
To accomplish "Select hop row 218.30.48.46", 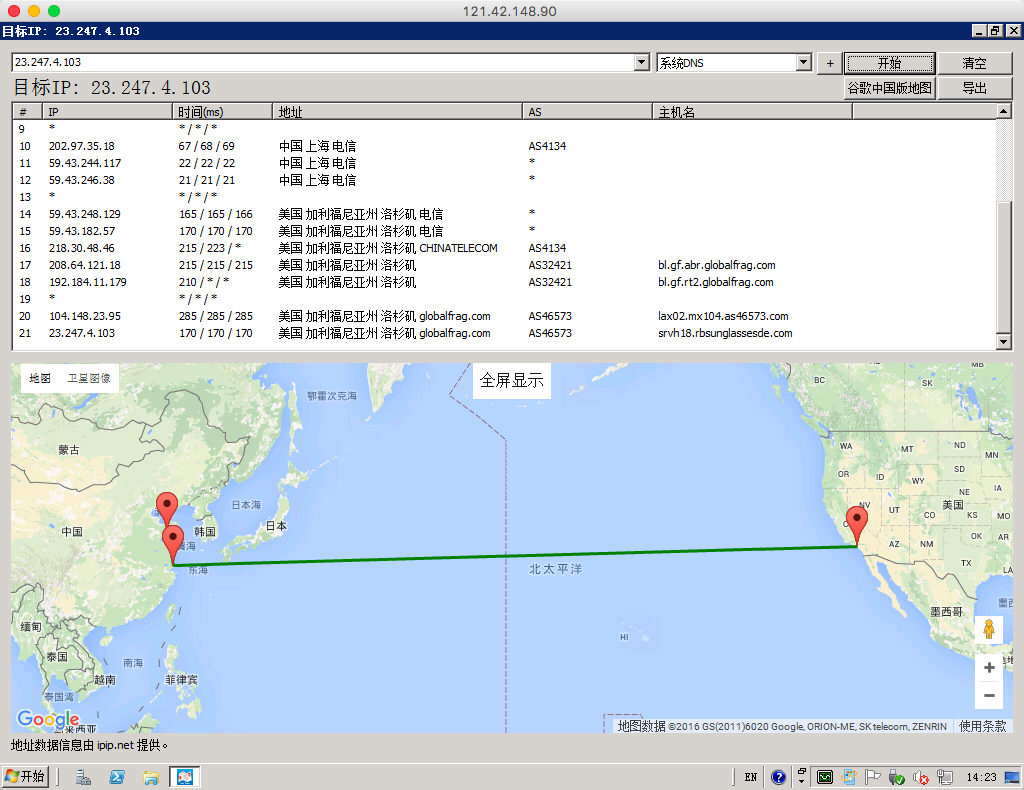I will (504, 248).
